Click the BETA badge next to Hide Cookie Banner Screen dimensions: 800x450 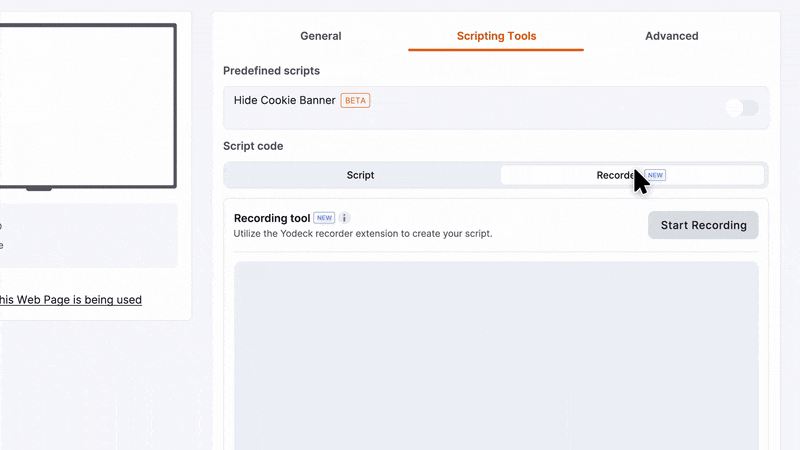click(x=355, y=101)
